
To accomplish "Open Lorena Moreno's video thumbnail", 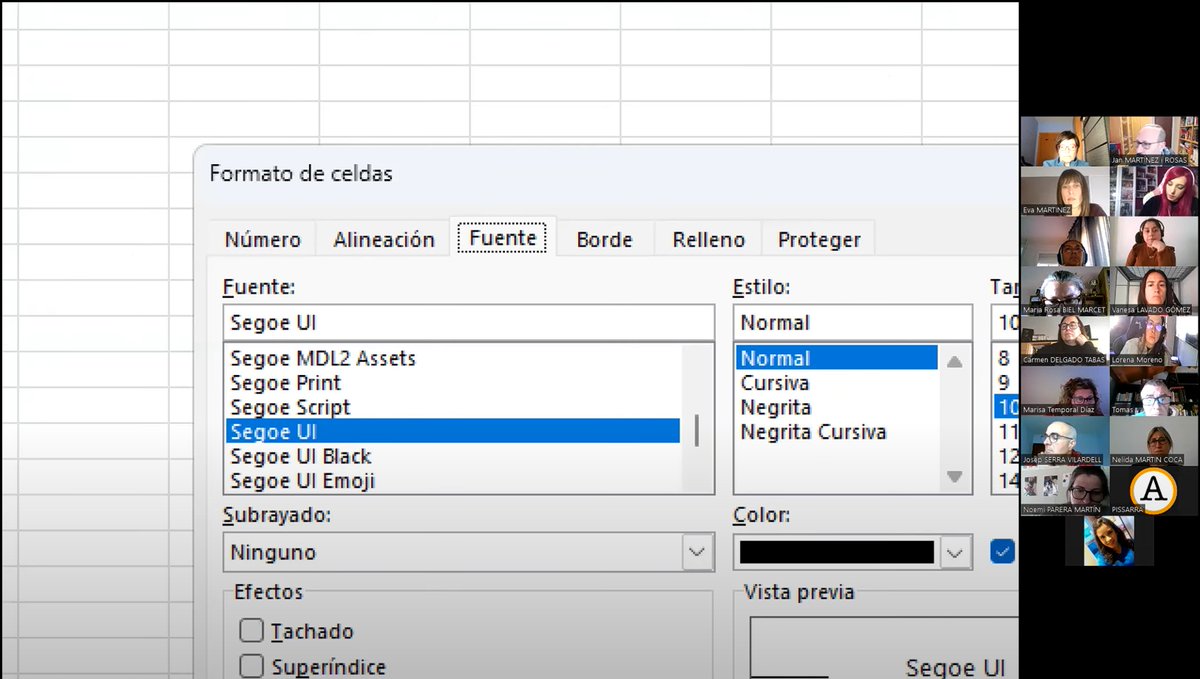I will click(1153, 341).
